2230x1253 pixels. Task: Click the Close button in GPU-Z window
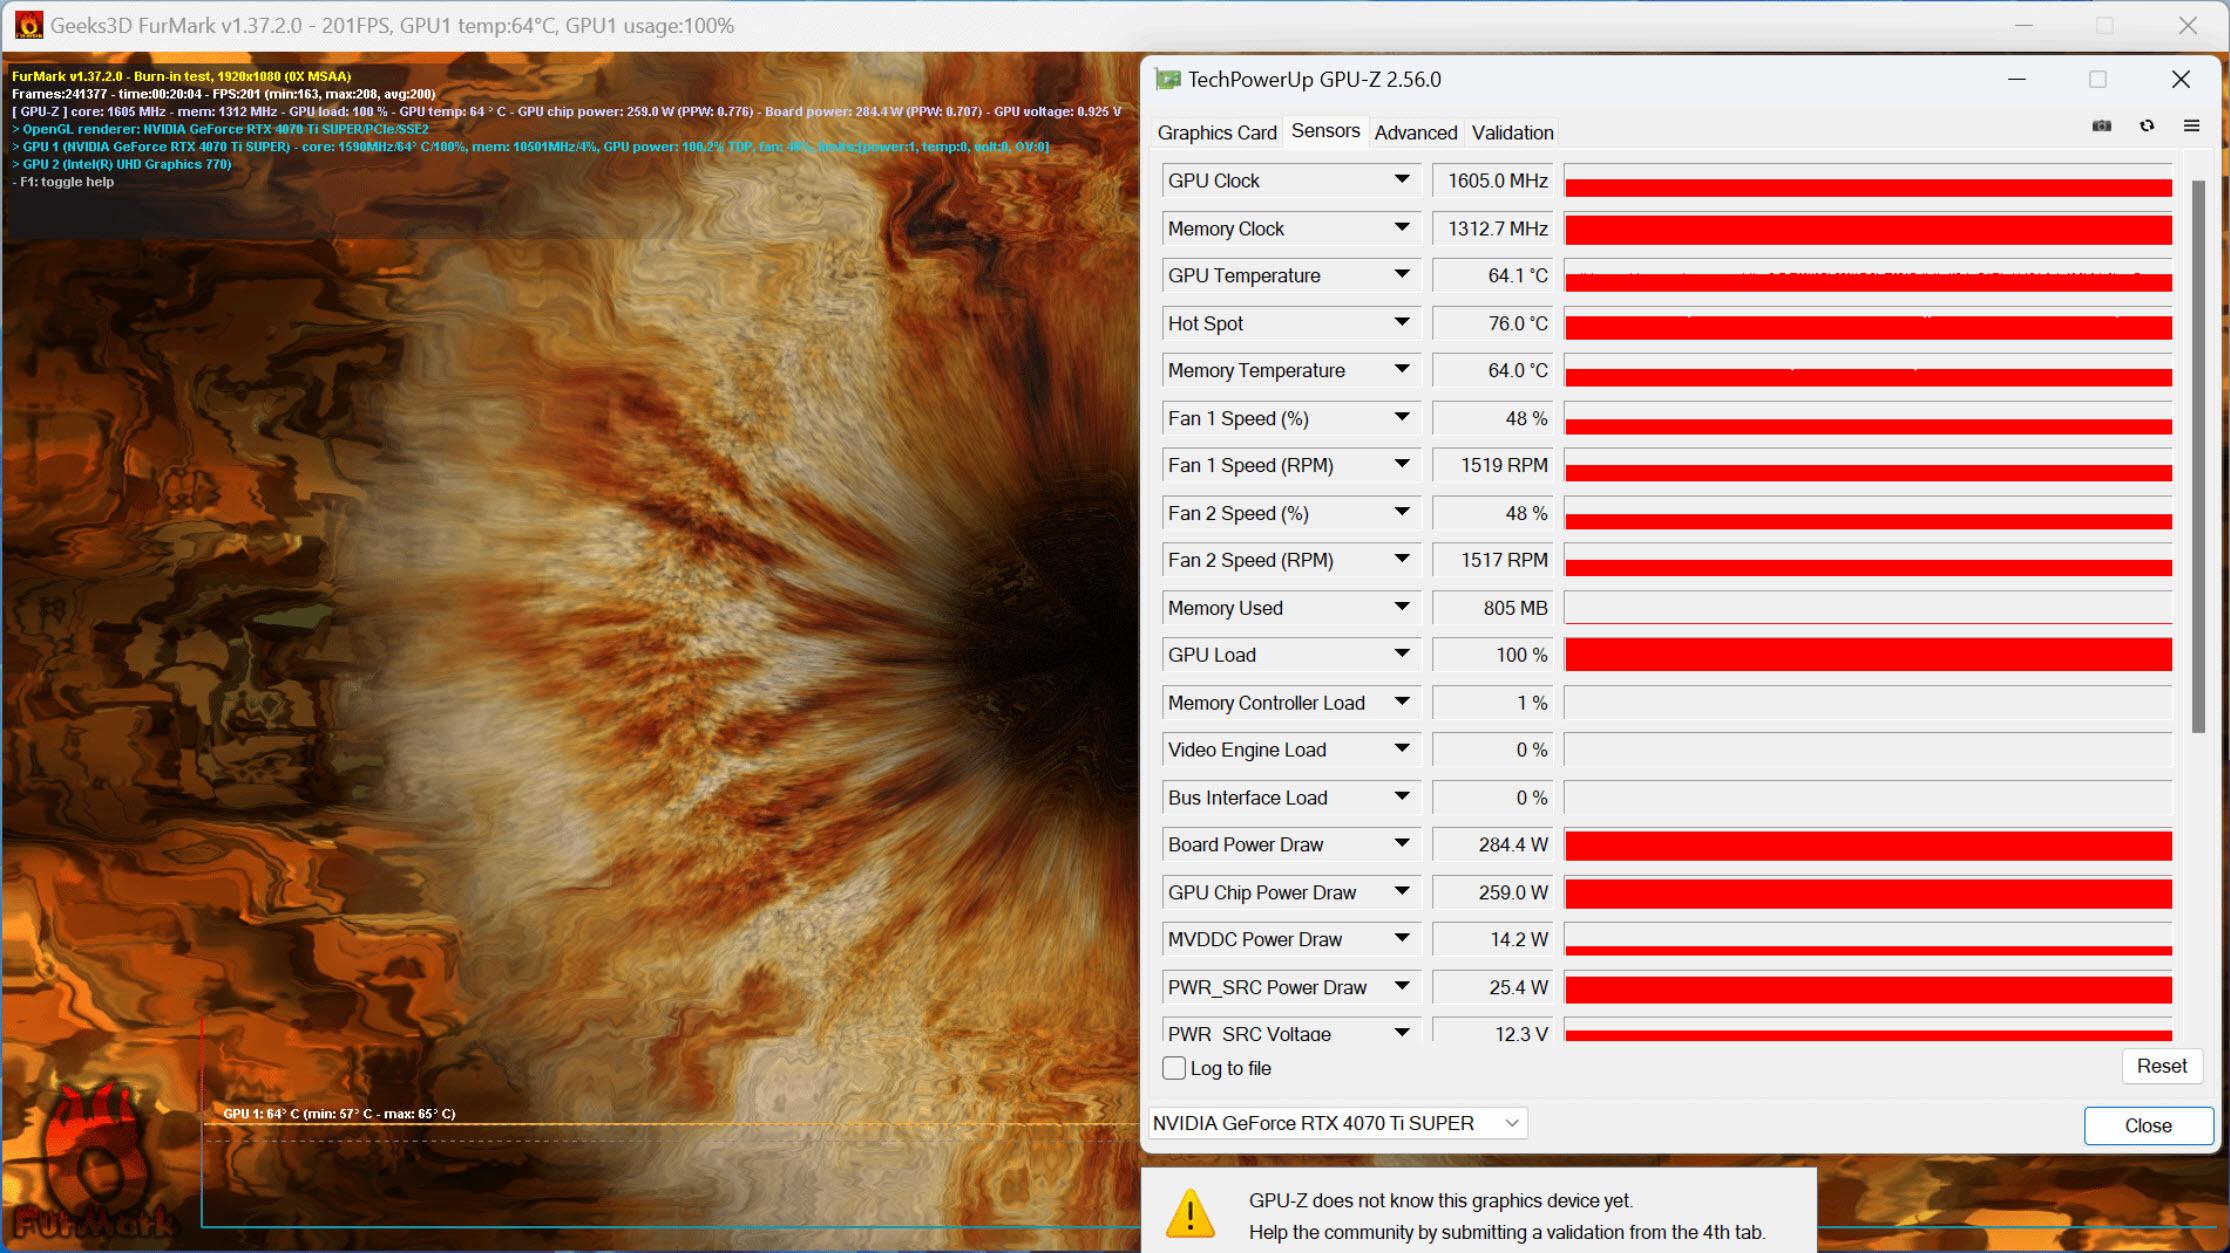coord(2144,1123)
